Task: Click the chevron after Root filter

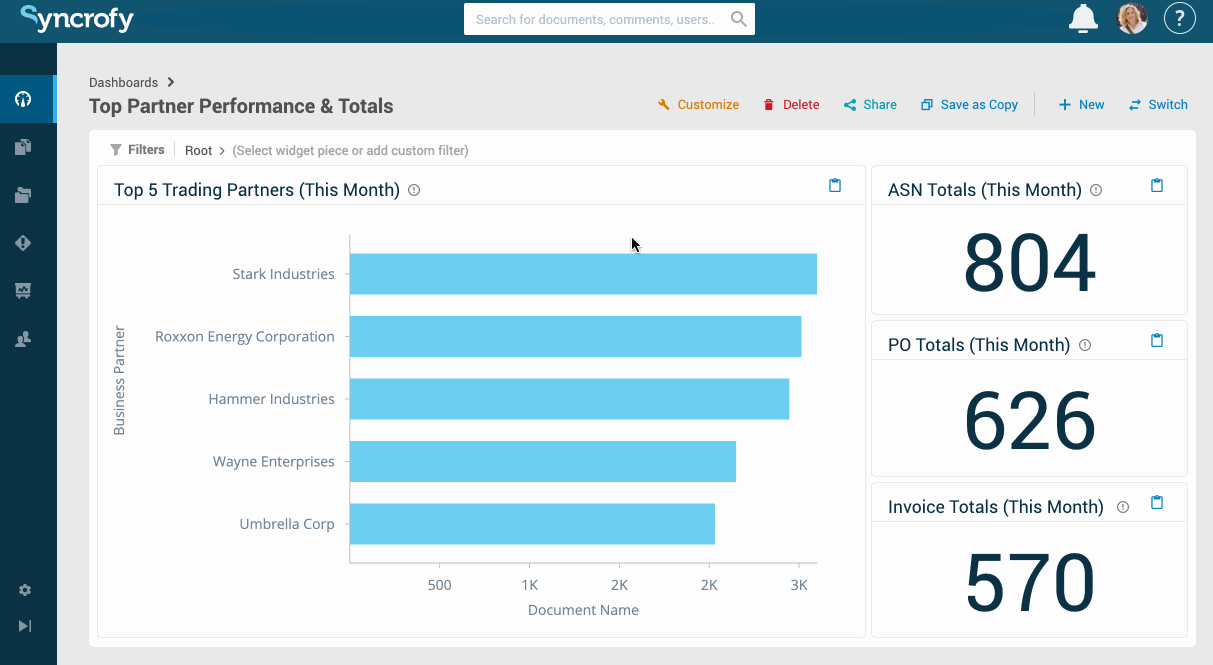Action: [x=222, y=151]
